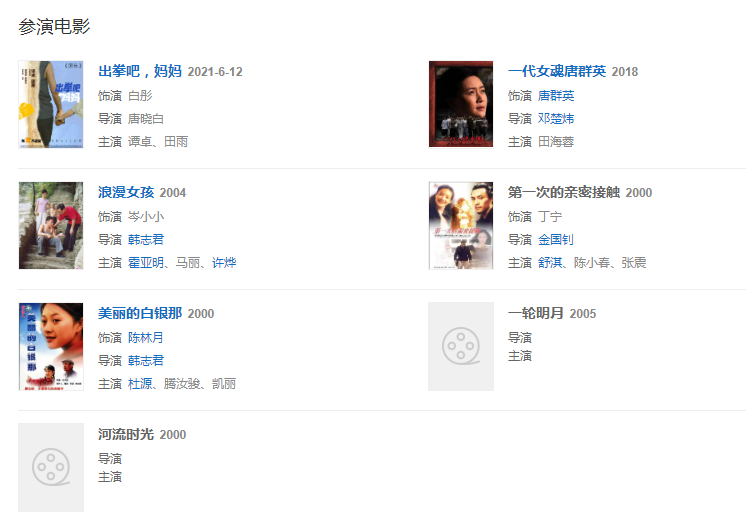Click actor 霍亚明 in 浪漫女孩
Screen dimensions: 746x521
[x=146, y=262]
